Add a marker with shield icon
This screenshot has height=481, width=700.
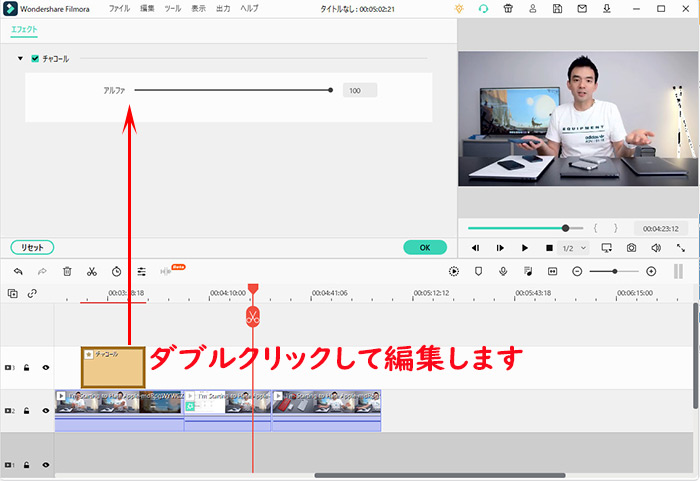(x=478, y=271)
